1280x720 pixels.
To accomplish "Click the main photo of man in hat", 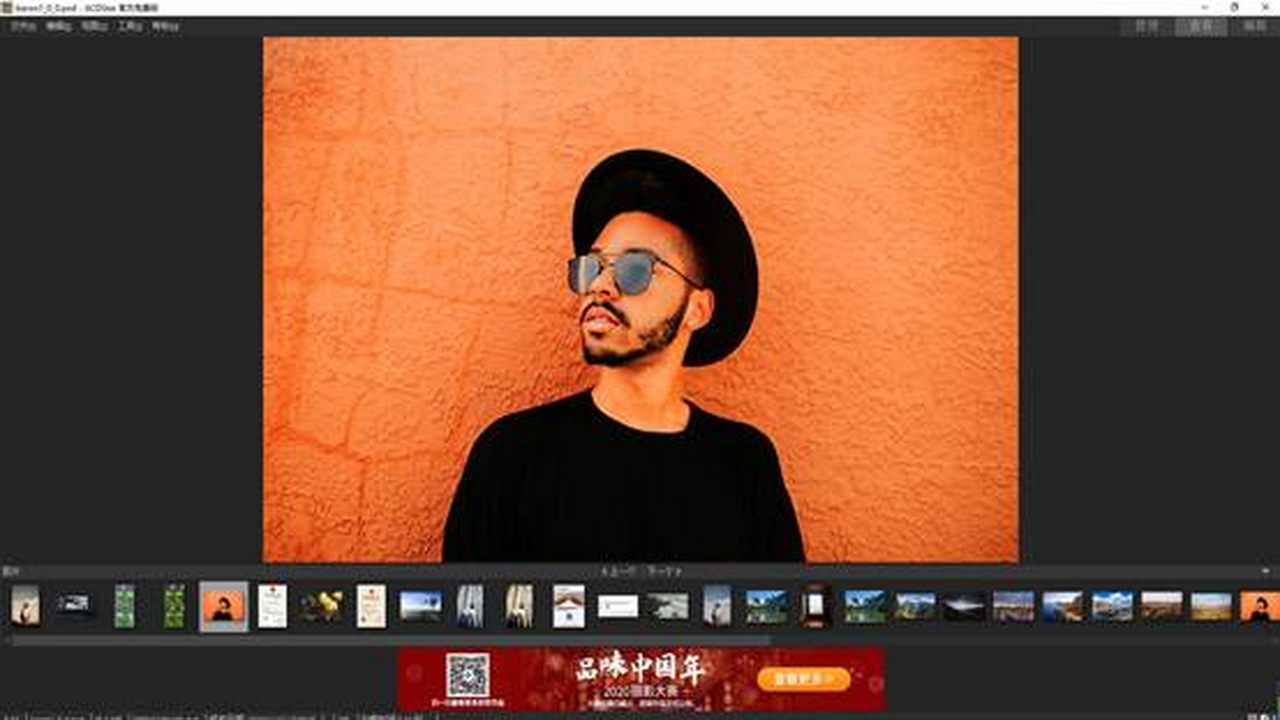I will click(640, 300).
